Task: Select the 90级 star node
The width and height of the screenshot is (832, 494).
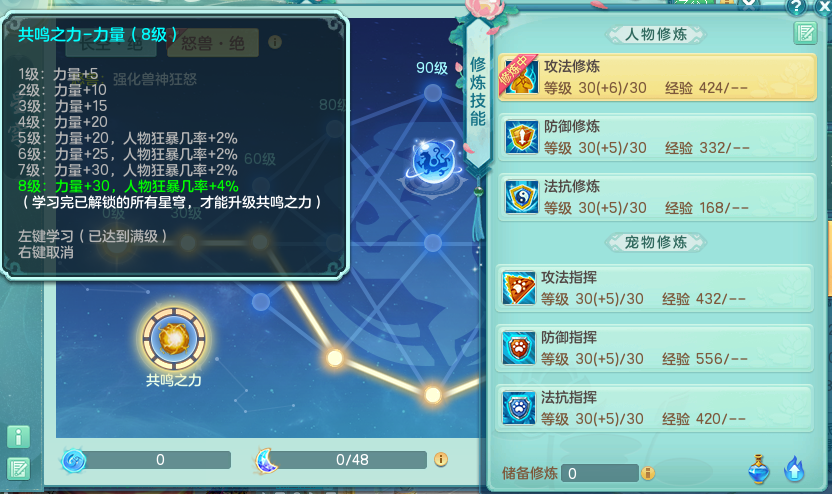Action: 433,93
